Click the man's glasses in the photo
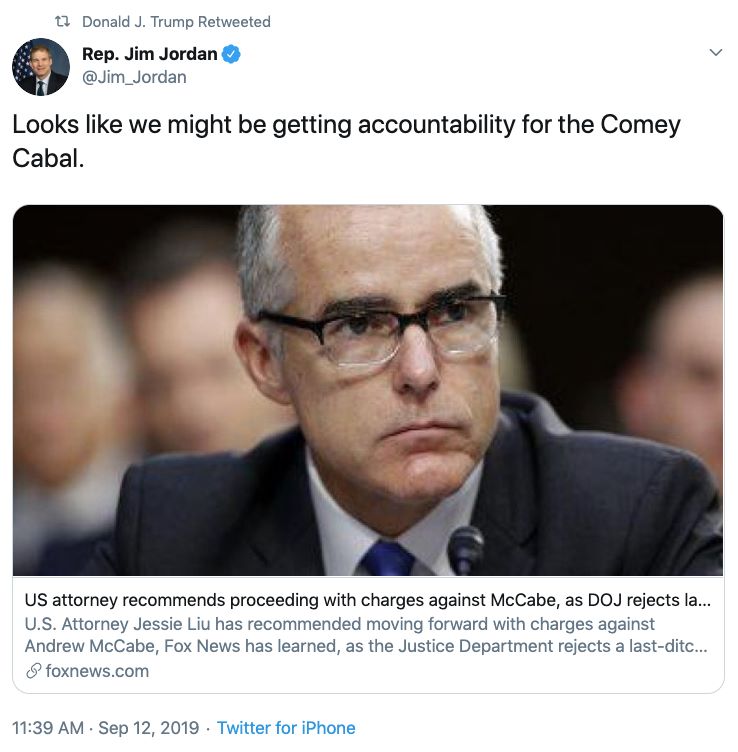The width and height of the screenshot is (738, 752). tap(380, 333)
